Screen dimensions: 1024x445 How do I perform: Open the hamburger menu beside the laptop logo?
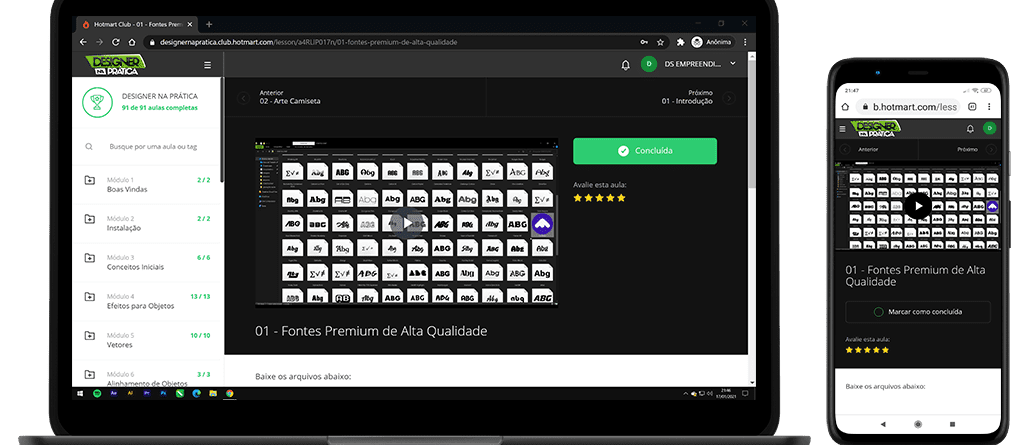(208, 65)
